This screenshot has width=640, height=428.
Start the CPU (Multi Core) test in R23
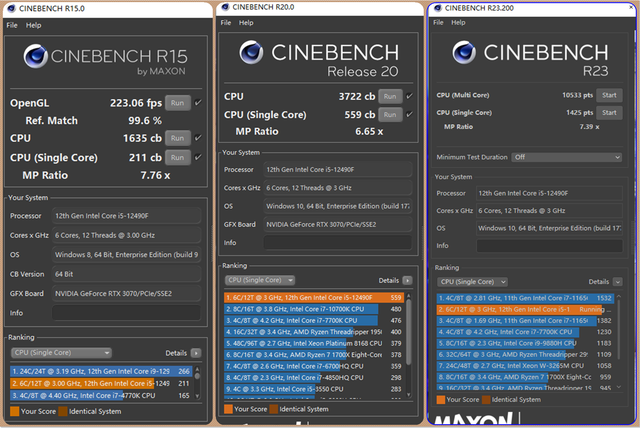608,95
